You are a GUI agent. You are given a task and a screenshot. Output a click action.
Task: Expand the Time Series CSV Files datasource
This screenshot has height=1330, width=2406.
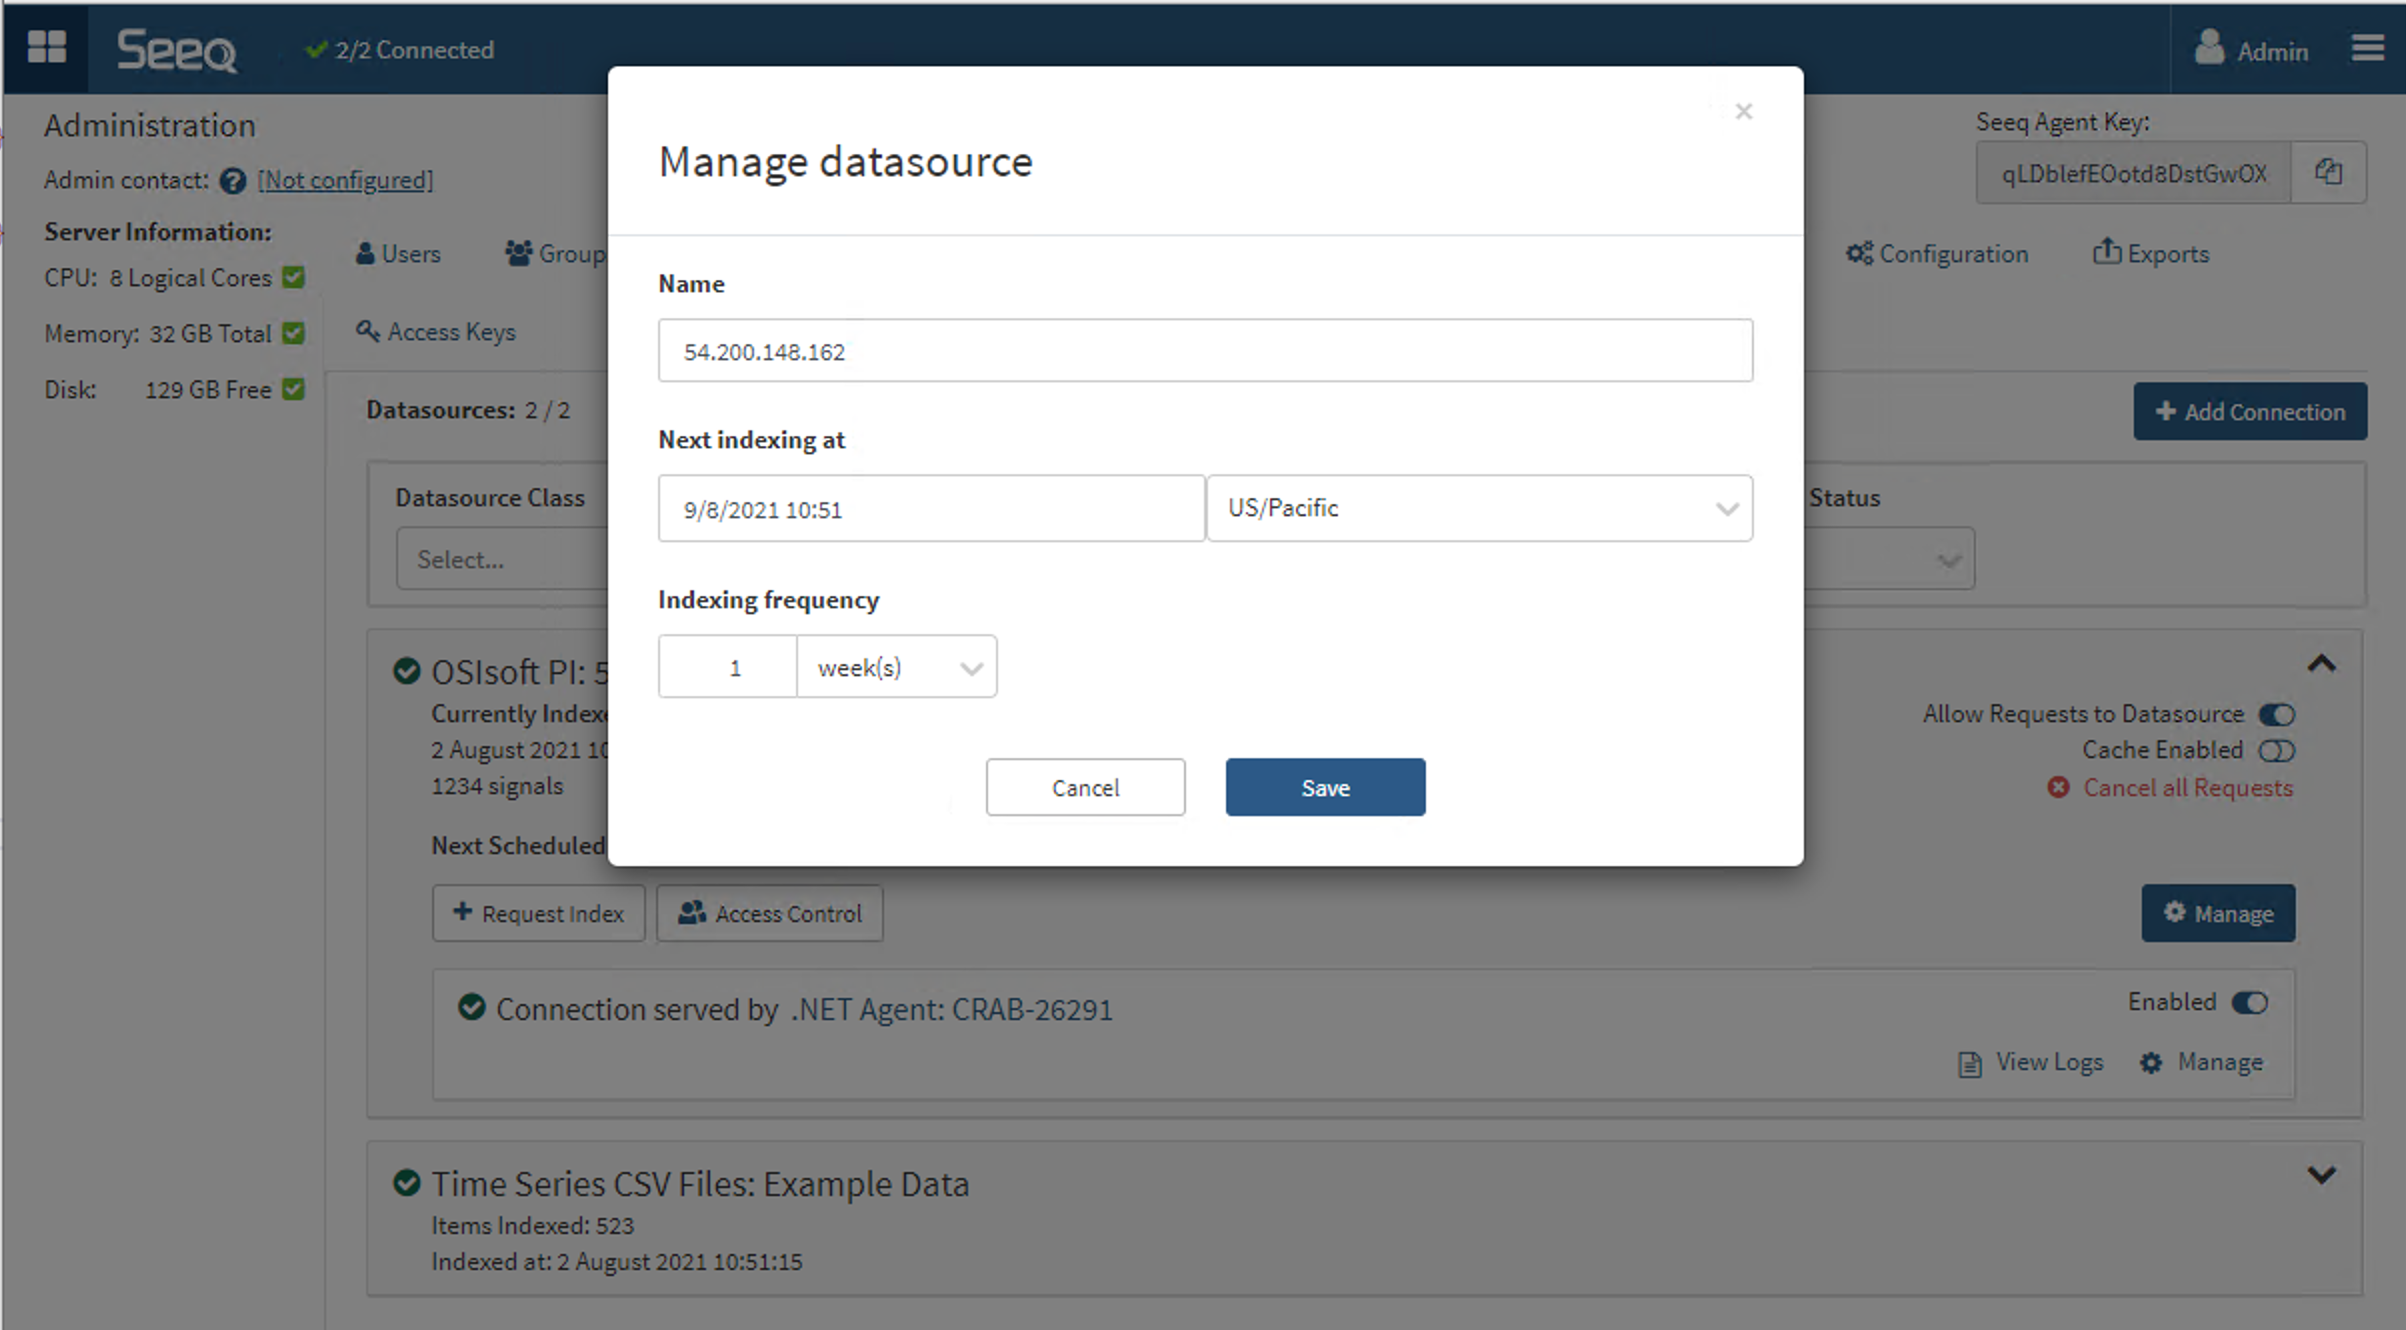(x=2321, y=1175)
